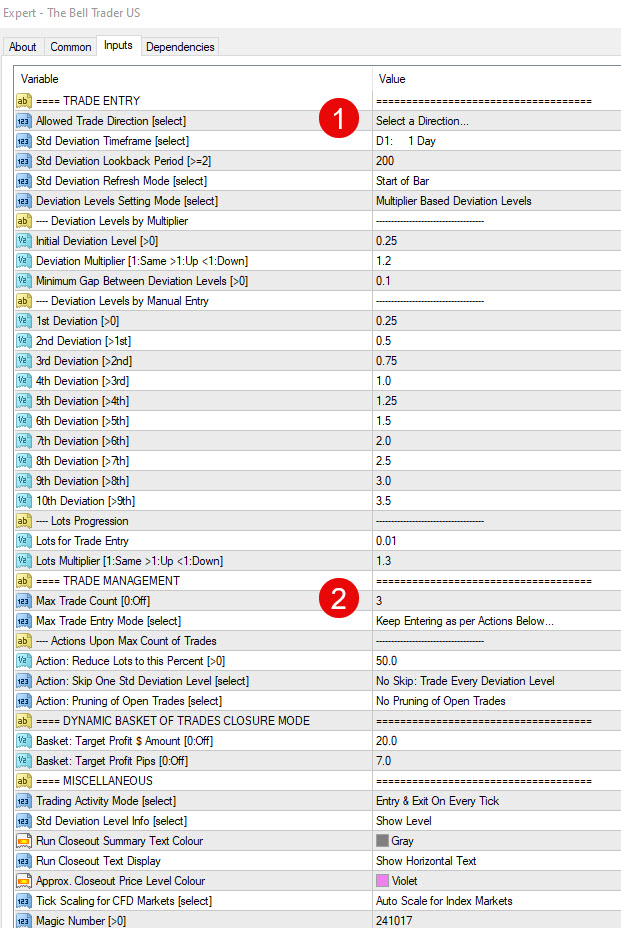Click icon beside Minimum Gap Between Deviation Levels
The width and height of the screenshot is (621, 928).
tap(23, 281)
